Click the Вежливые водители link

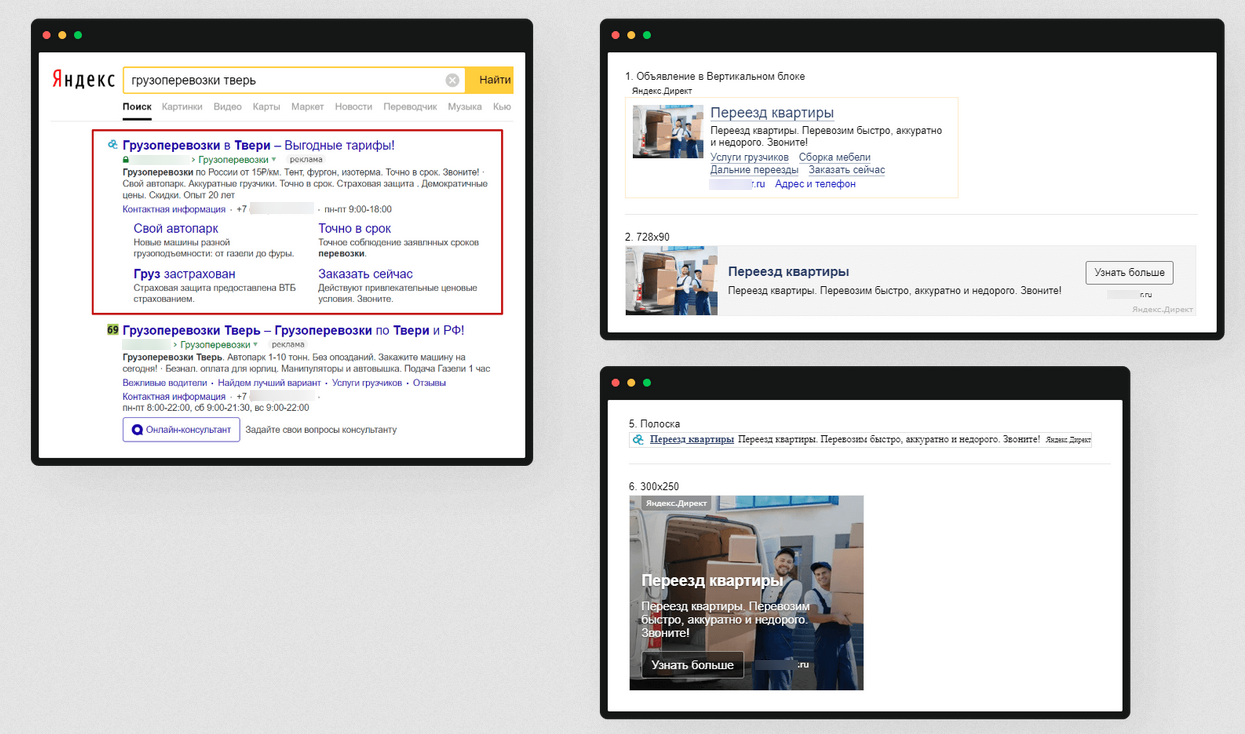tap(165, 383)
